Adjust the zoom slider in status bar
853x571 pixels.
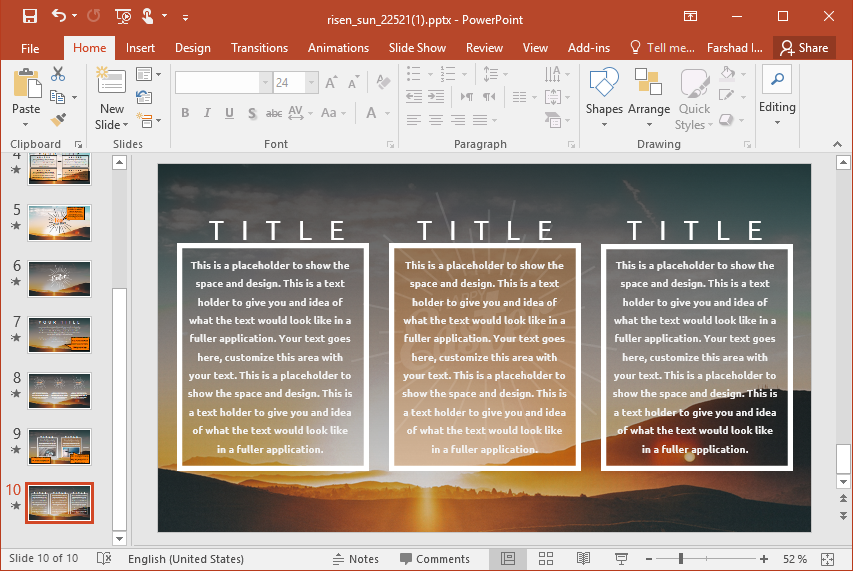[x=682, y=559]
